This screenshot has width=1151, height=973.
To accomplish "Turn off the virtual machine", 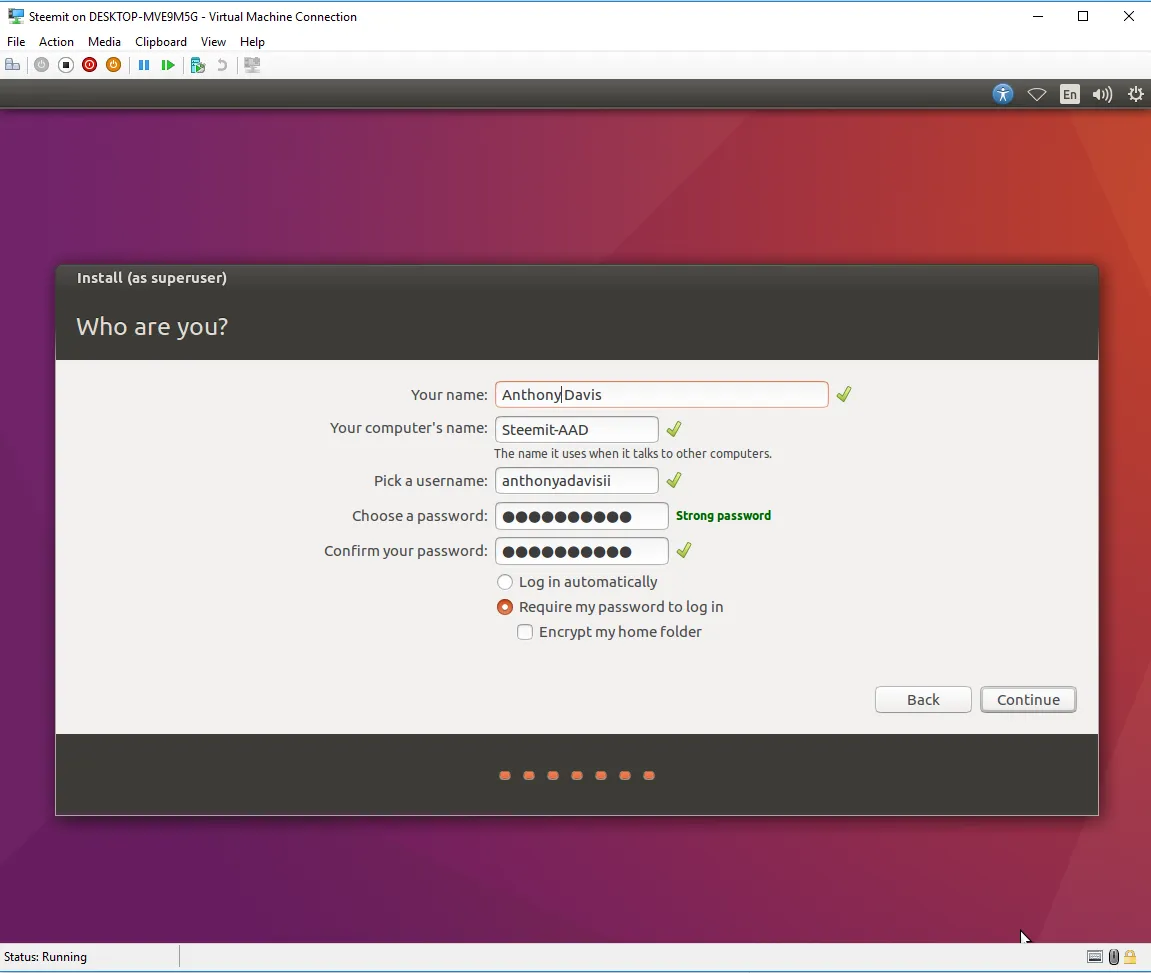I will [x=65, y=65].
